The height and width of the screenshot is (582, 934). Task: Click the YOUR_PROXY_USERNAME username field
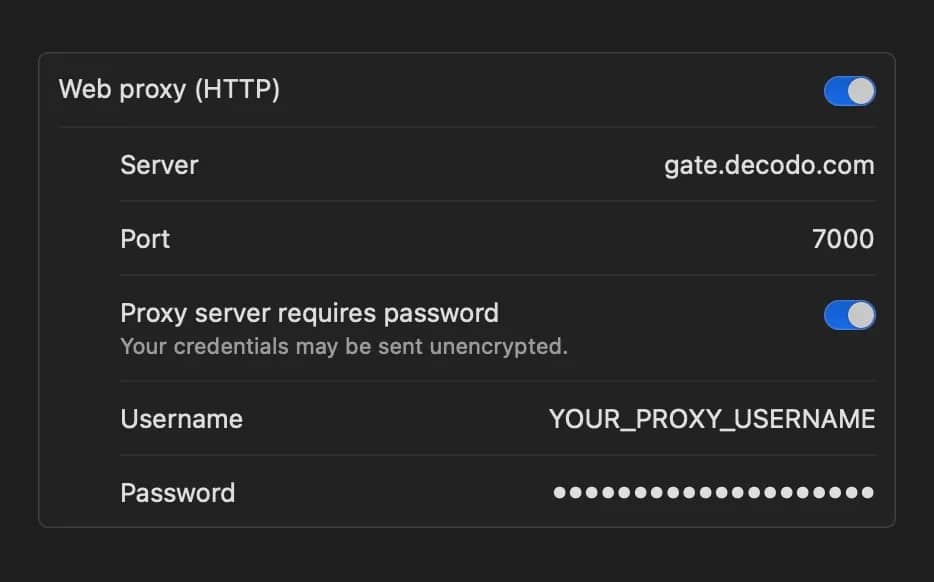(711, 419)
